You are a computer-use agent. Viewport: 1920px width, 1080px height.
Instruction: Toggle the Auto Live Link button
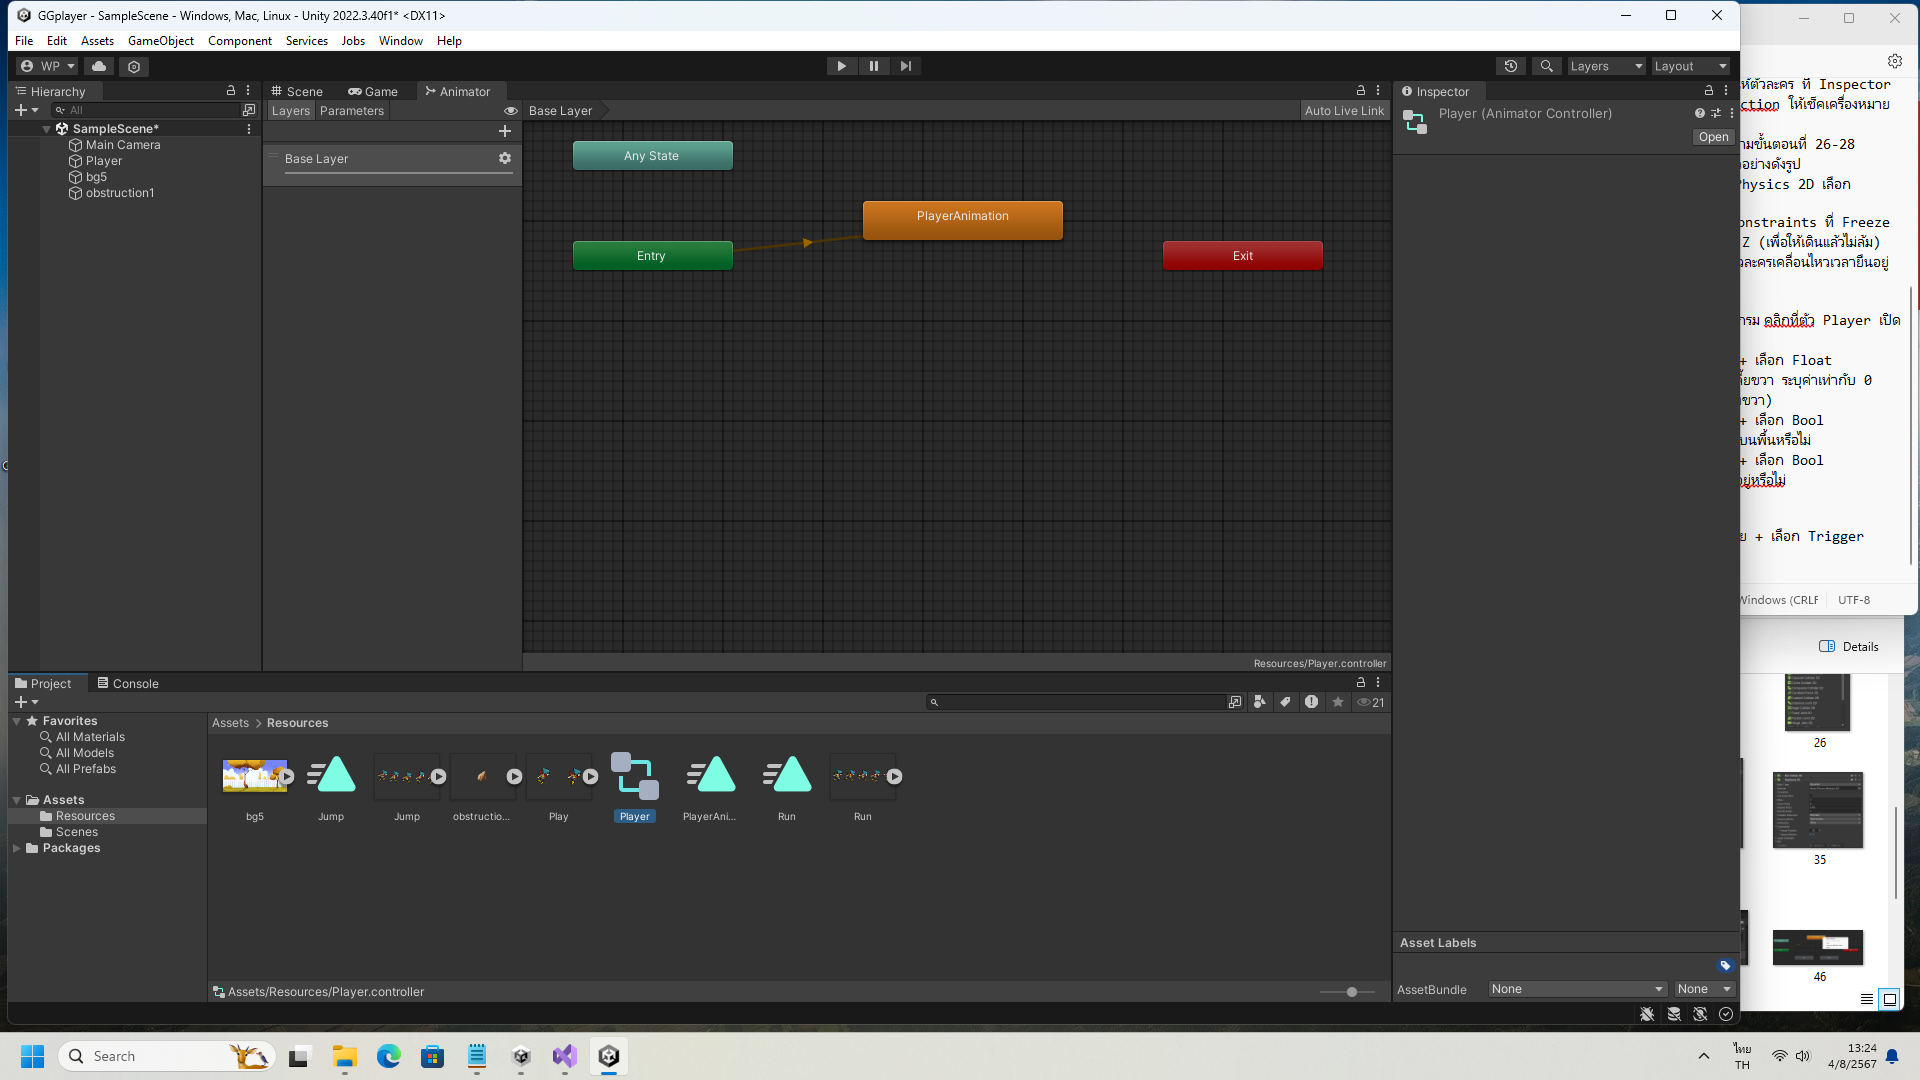(1344, 111)
